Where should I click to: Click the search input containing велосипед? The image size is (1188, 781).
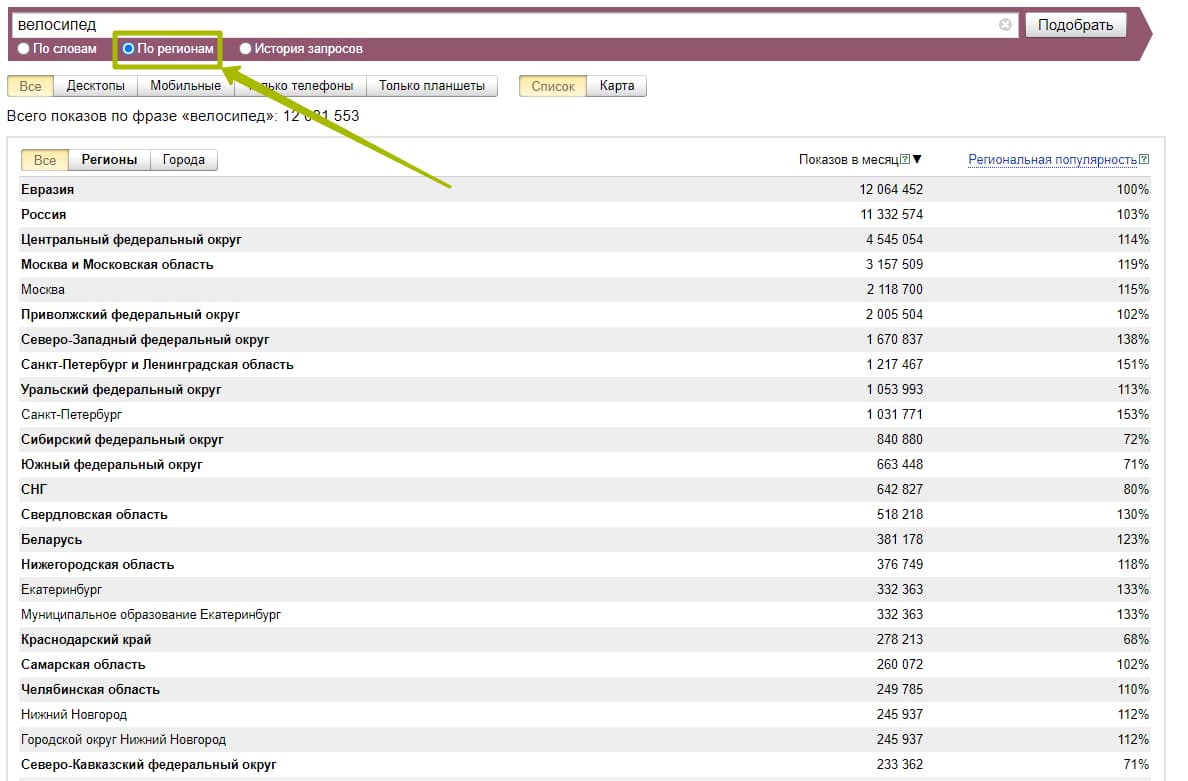click(x=500, y=25)
